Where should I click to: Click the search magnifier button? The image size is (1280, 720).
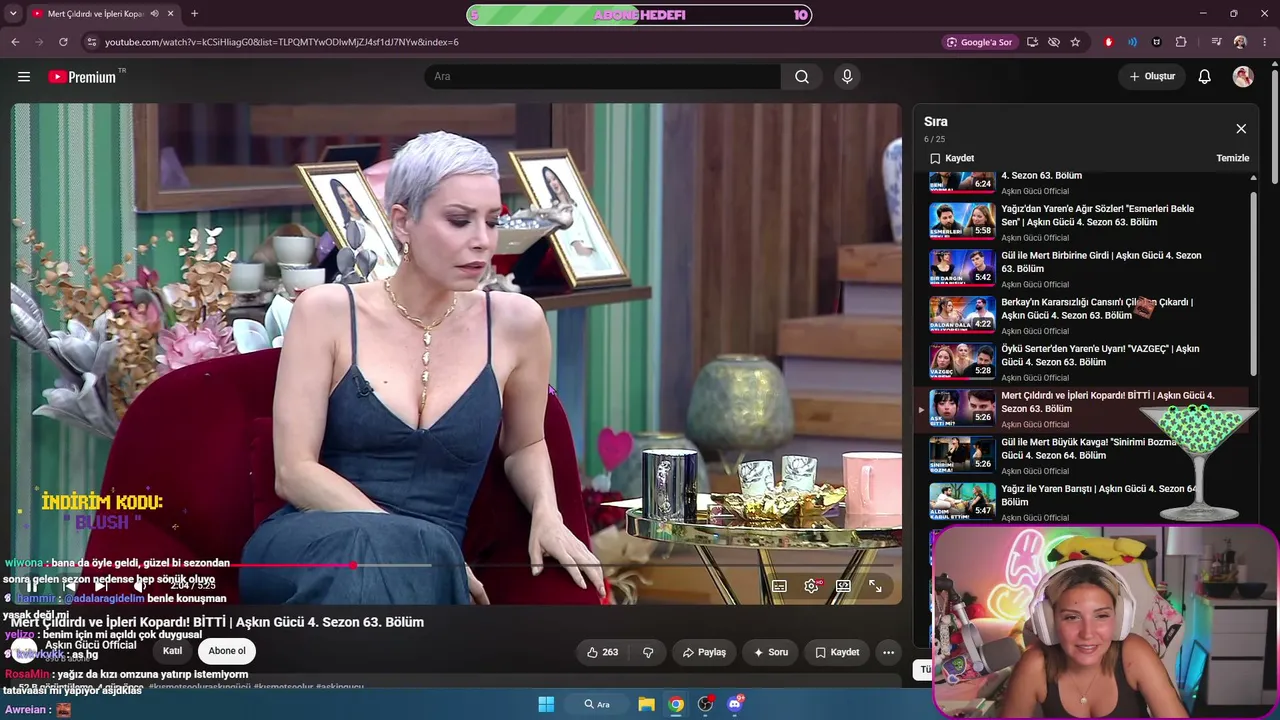(802, 77)
